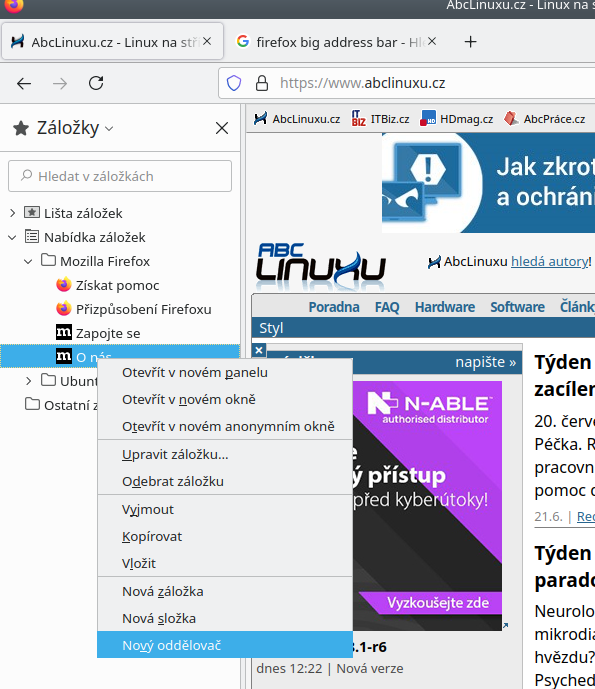Click the ABC Linuxu site logo
The width and height of the screenshot is (595, 689).
[321, 267]
